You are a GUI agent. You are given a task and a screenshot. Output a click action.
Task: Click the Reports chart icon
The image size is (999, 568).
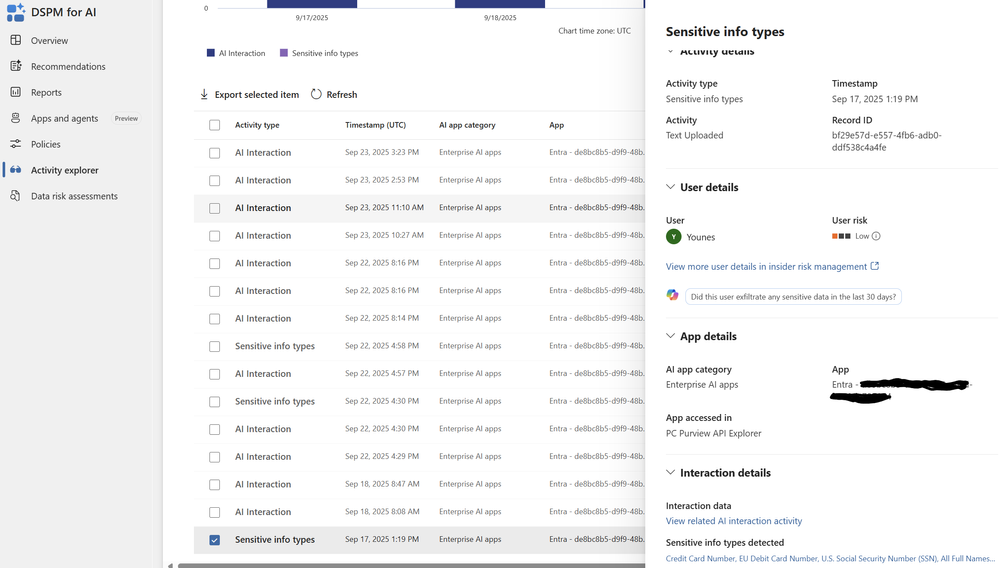15,92
